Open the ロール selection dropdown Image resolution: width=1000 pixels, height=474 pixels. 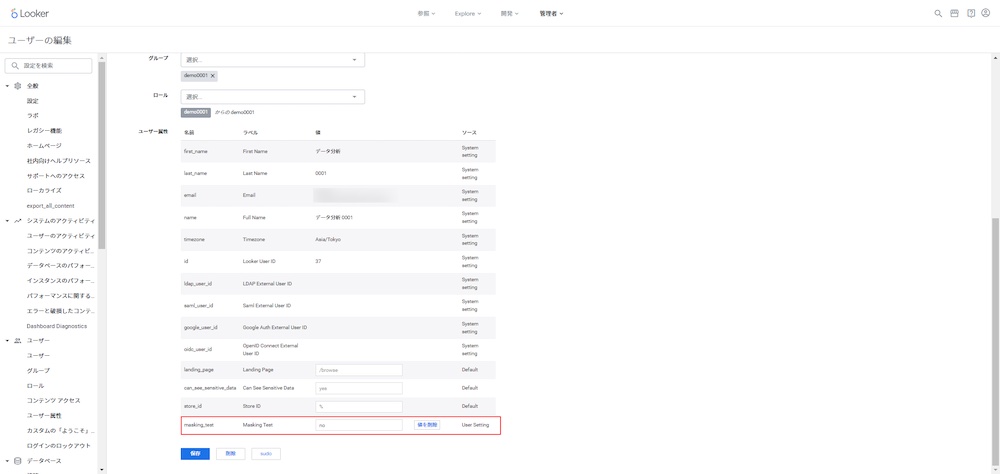point(272,97)
